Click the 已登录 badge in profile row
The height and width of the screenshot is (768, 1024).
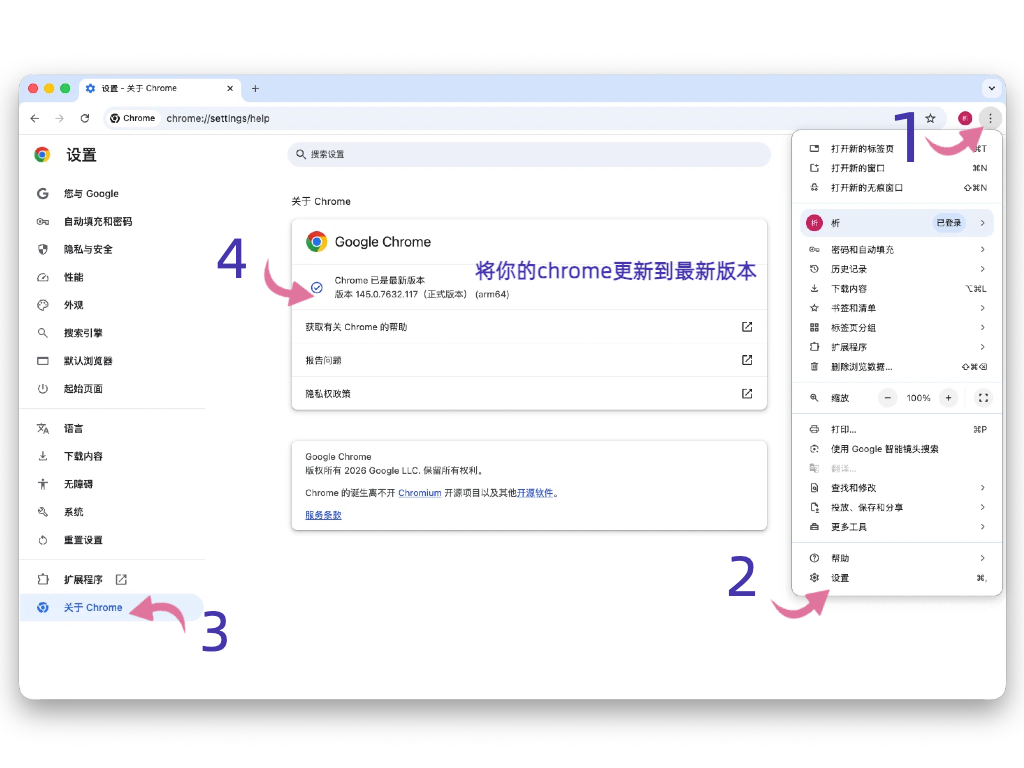949,223
